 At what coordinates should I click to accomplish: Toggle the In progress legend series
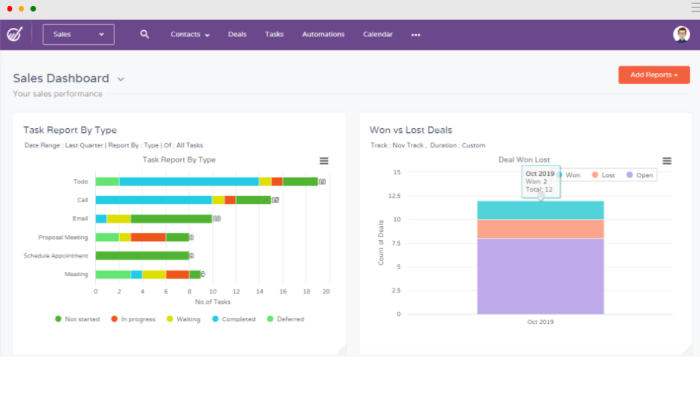coord(135,319)
